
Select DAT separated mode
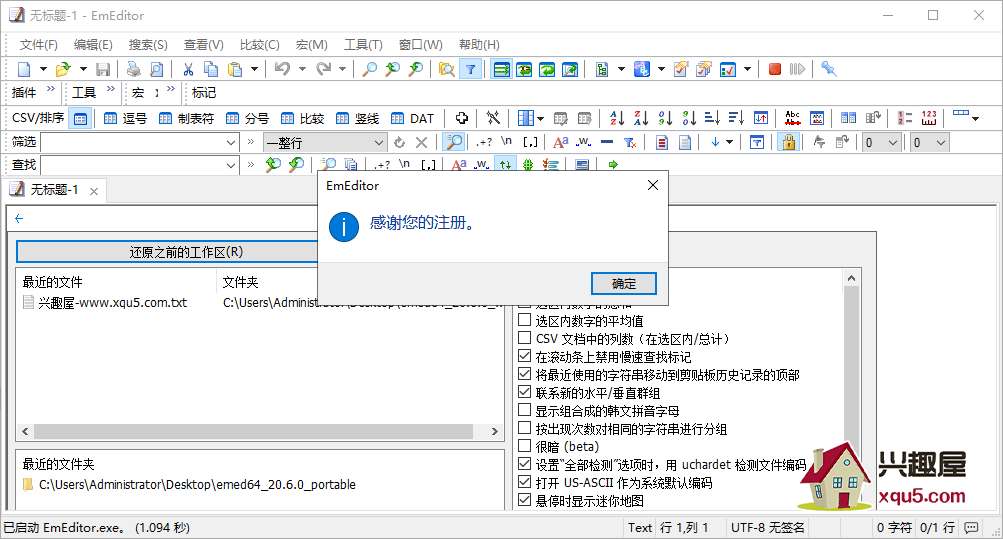click(x=413, y=118)
